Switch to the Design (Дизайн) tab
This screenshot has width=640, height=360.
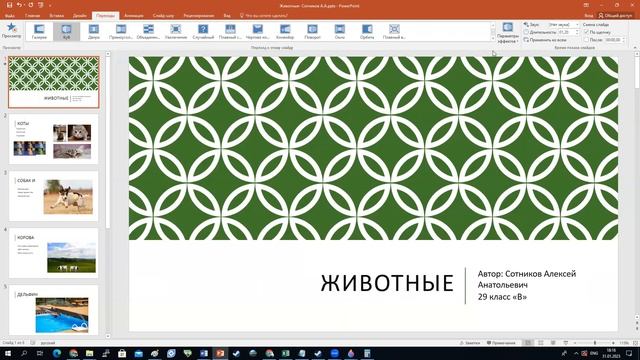80,16
